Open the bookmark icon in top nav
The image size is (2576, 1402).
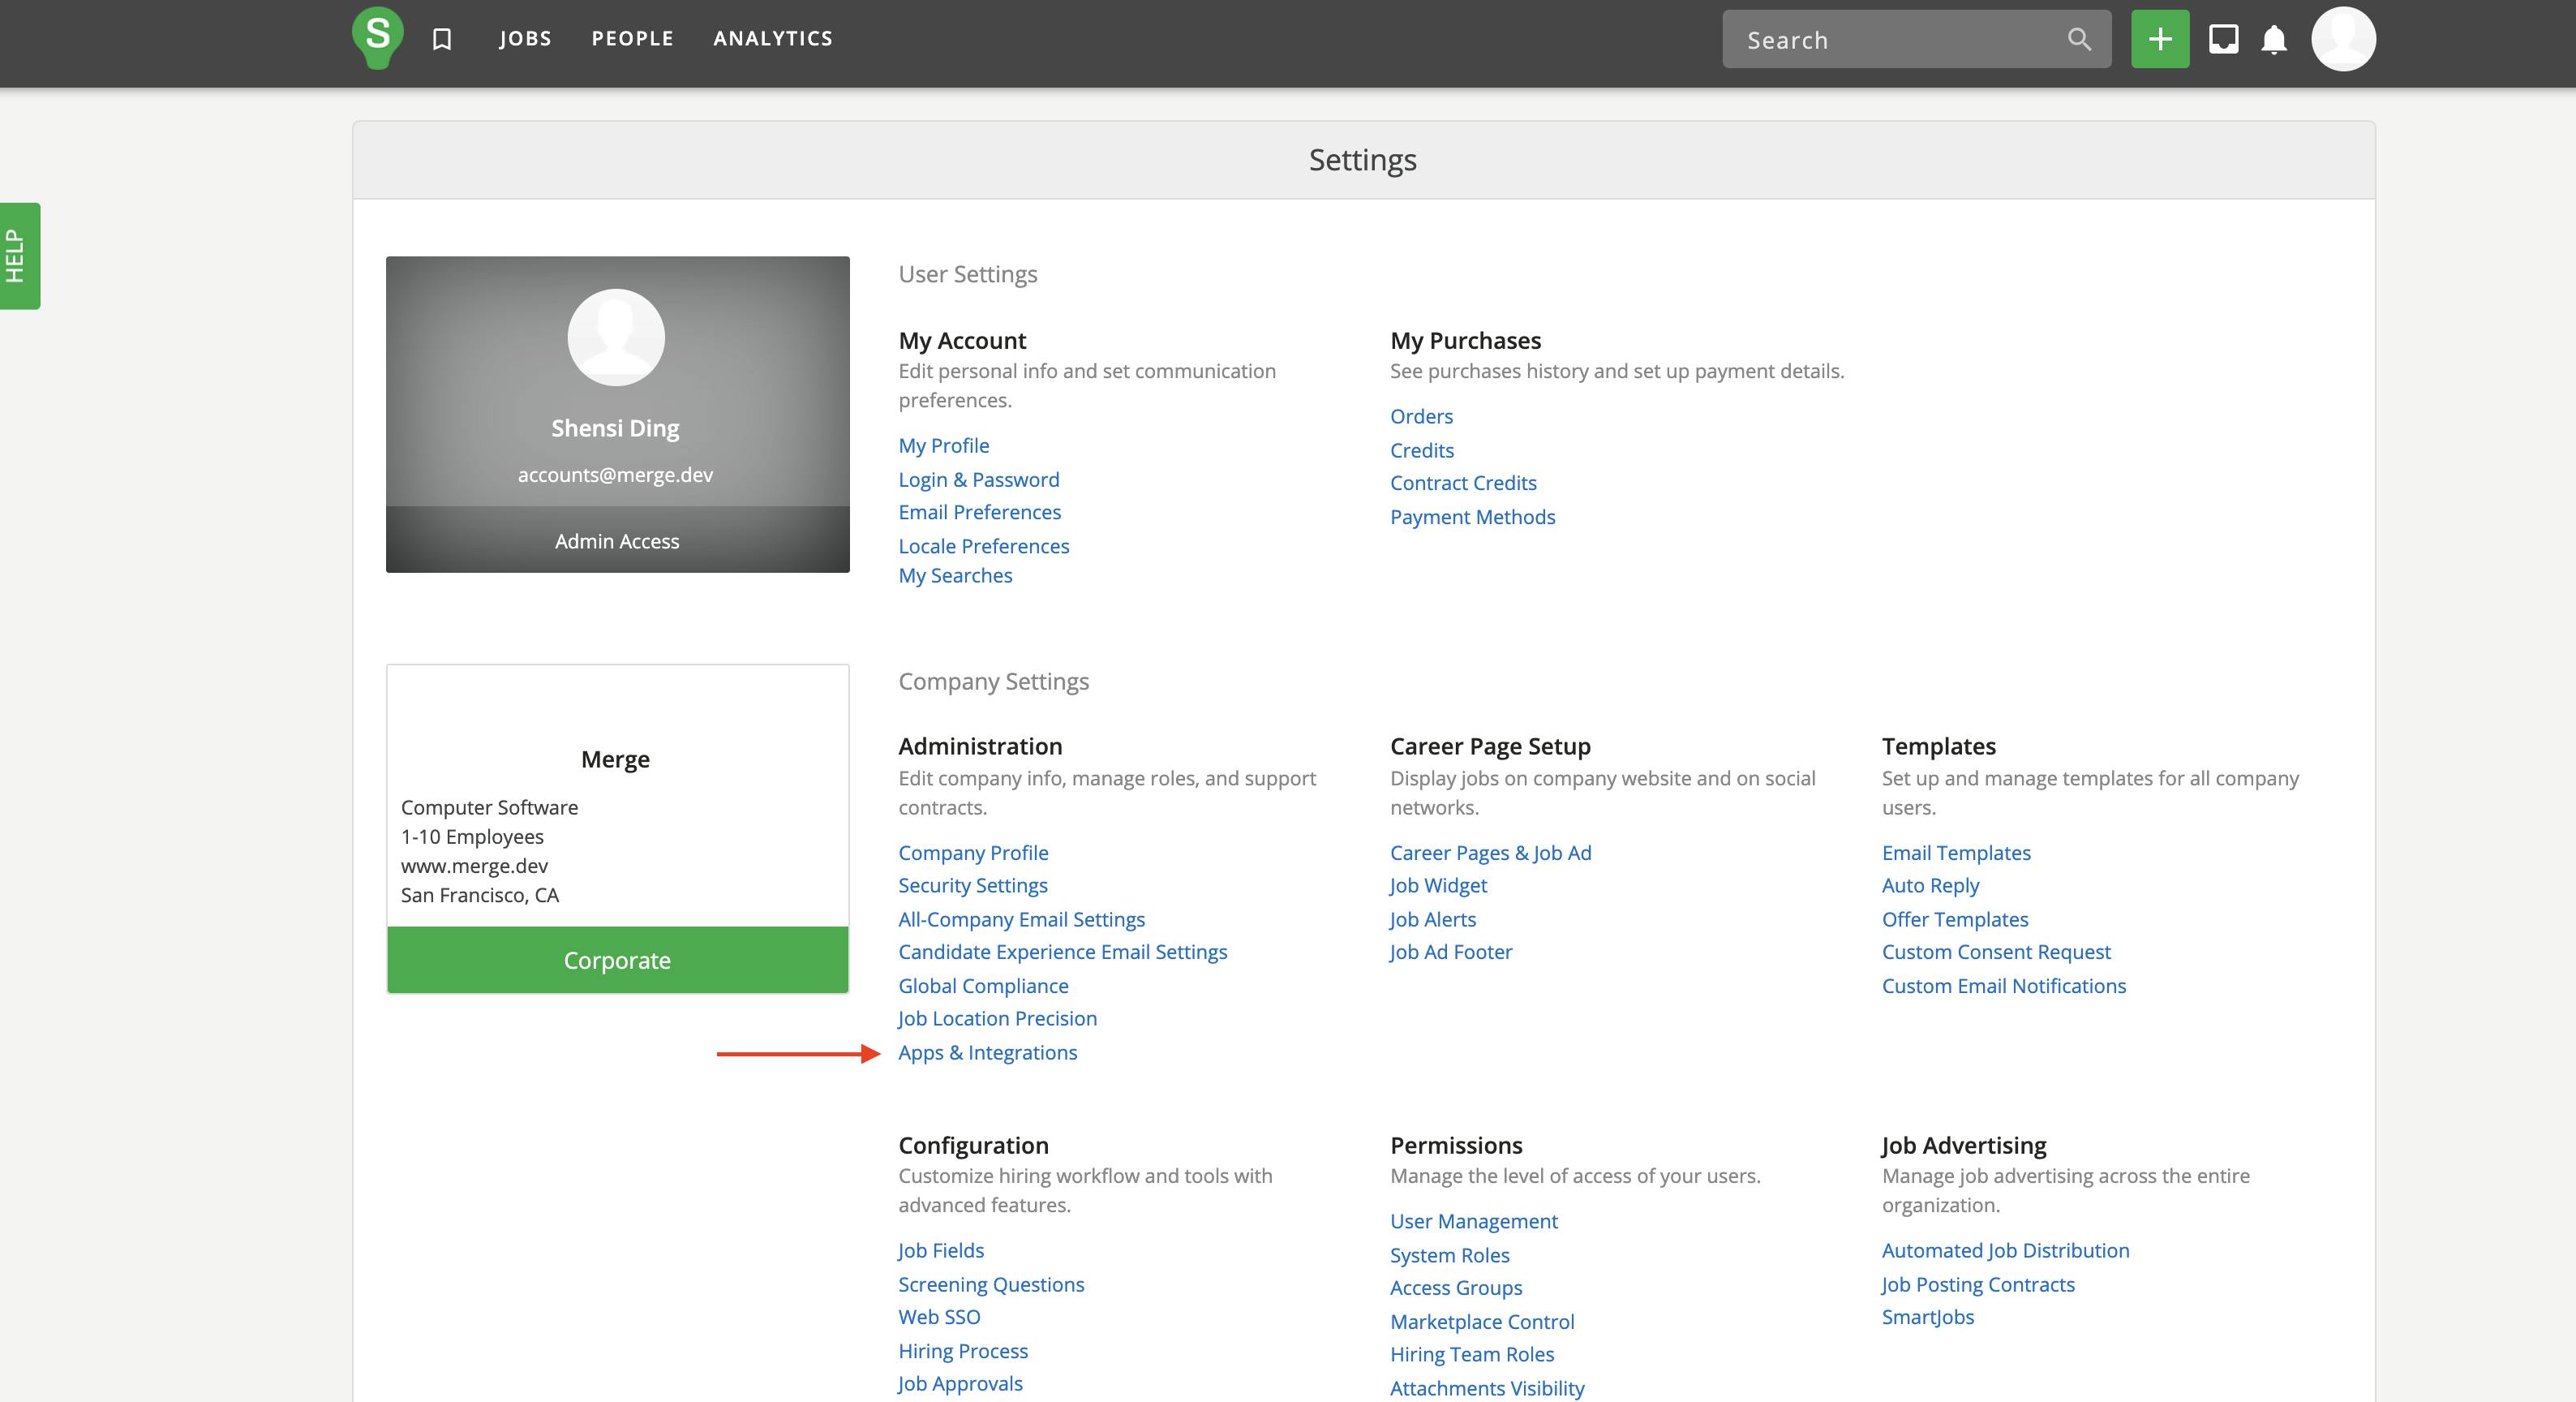click(x=444, y=38)
